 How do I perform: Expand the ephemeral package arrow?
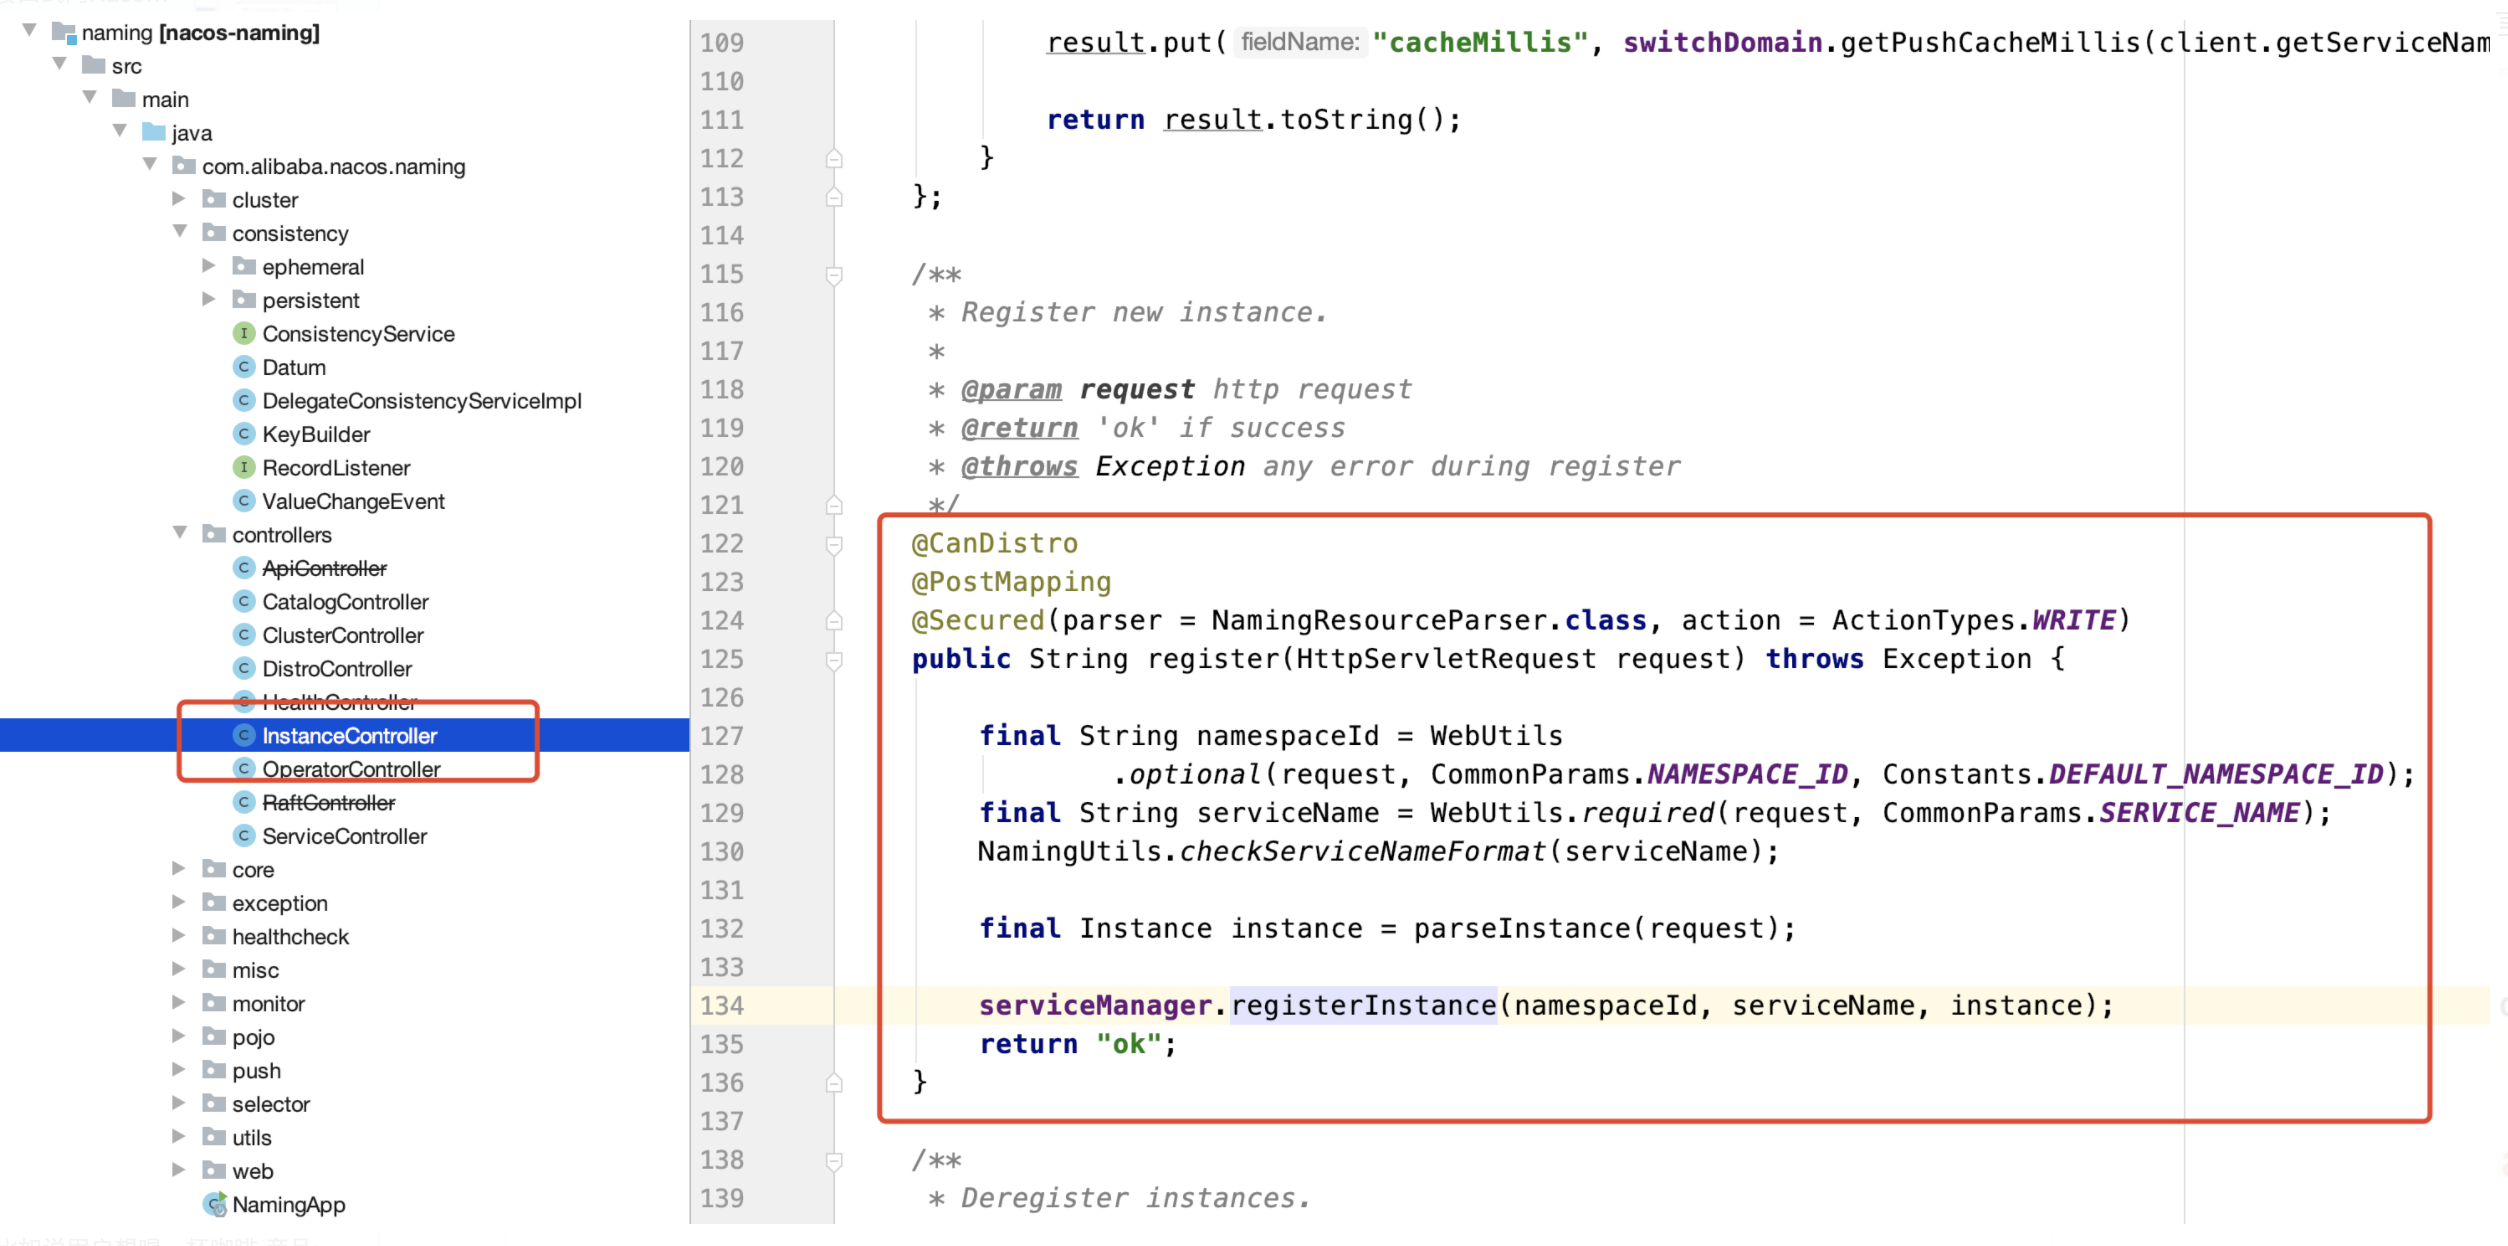tap(208, 266)
